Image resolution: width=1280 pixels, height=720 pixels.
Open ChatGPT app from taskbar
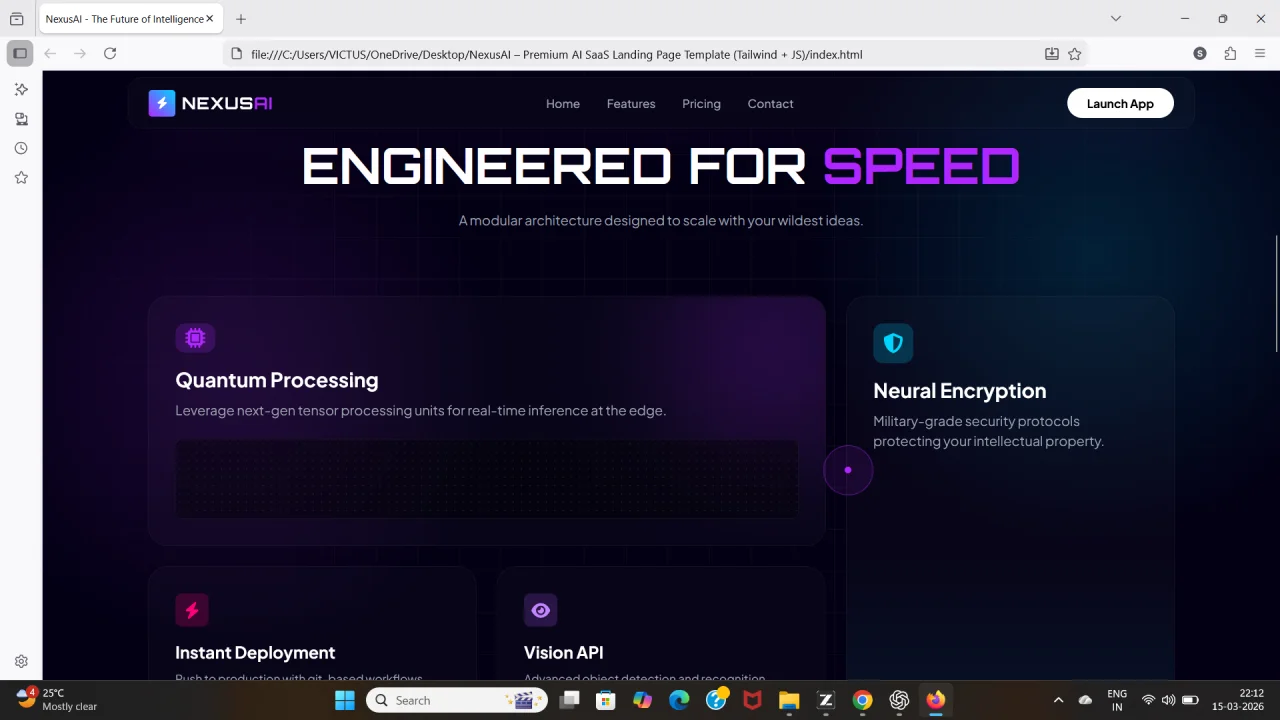899,700
